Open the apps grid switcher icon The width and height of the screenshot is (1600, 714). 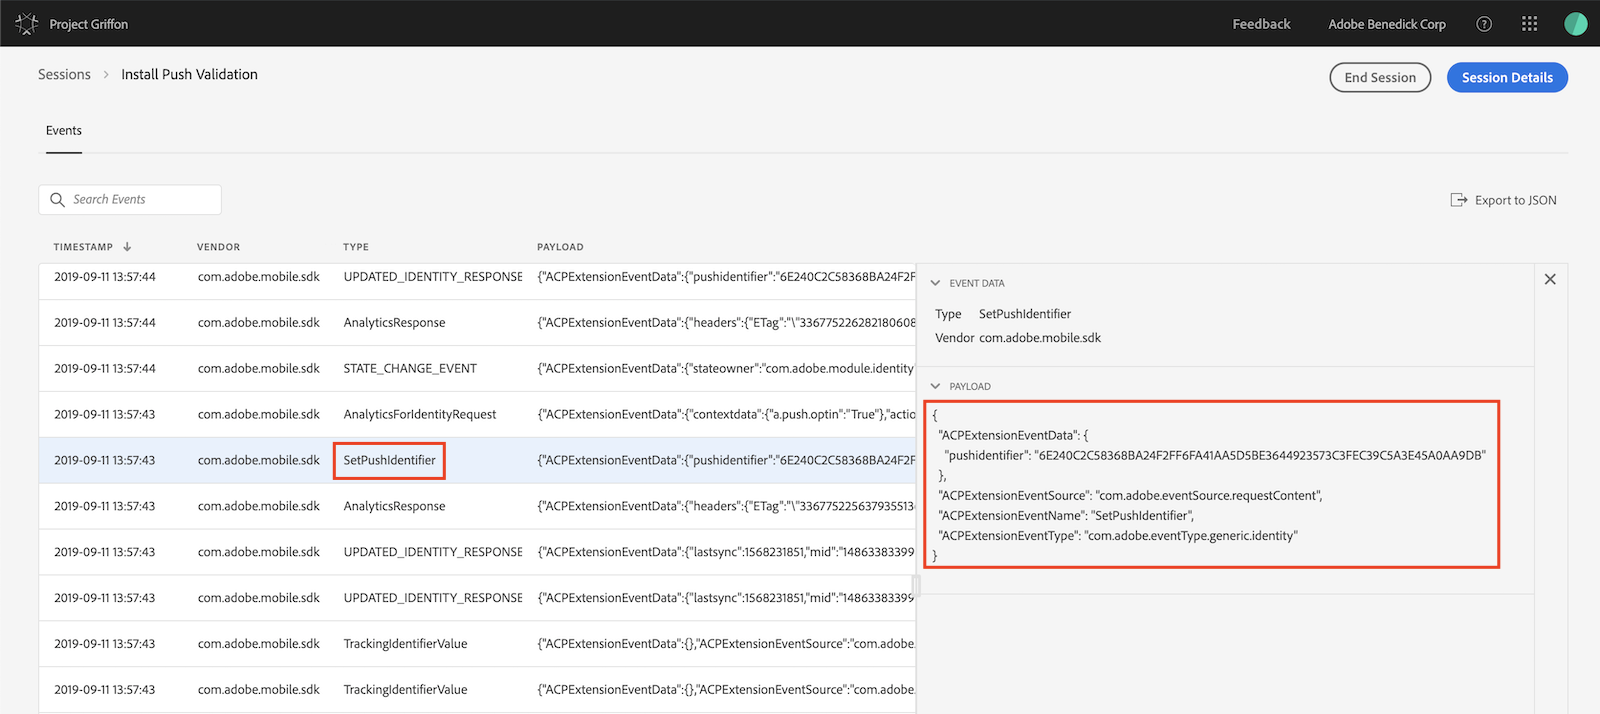point(1529,24)
